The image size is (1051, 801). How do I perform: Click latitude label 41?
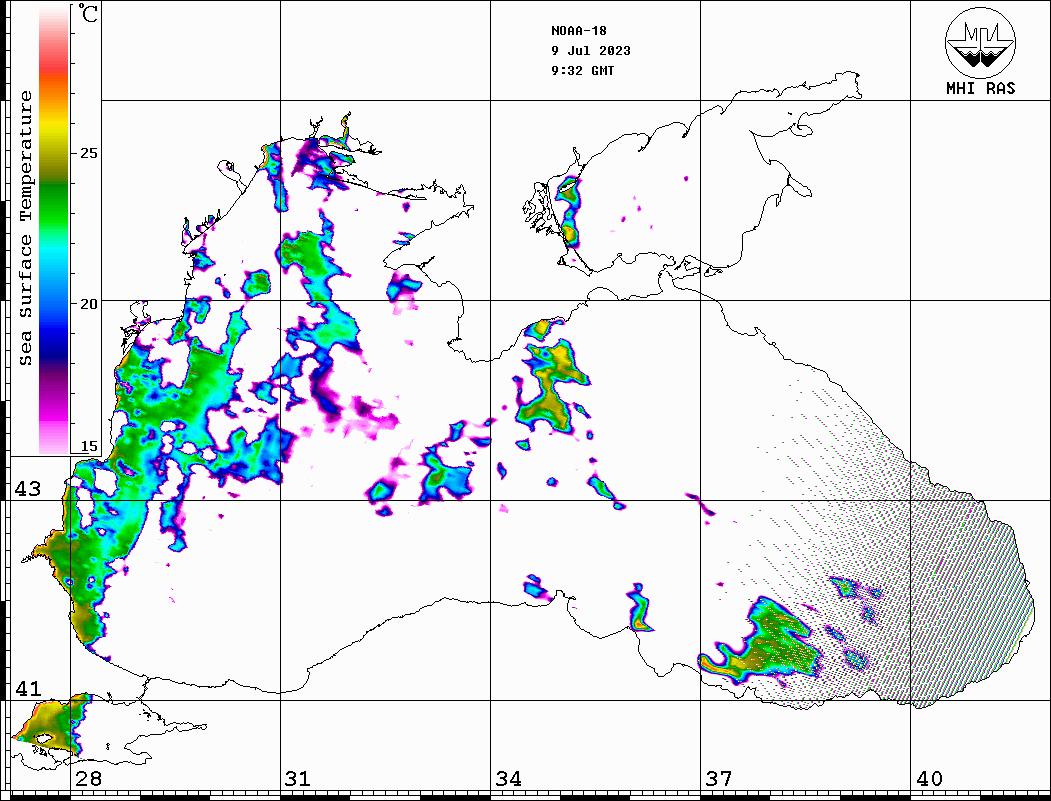pos(27,689)
